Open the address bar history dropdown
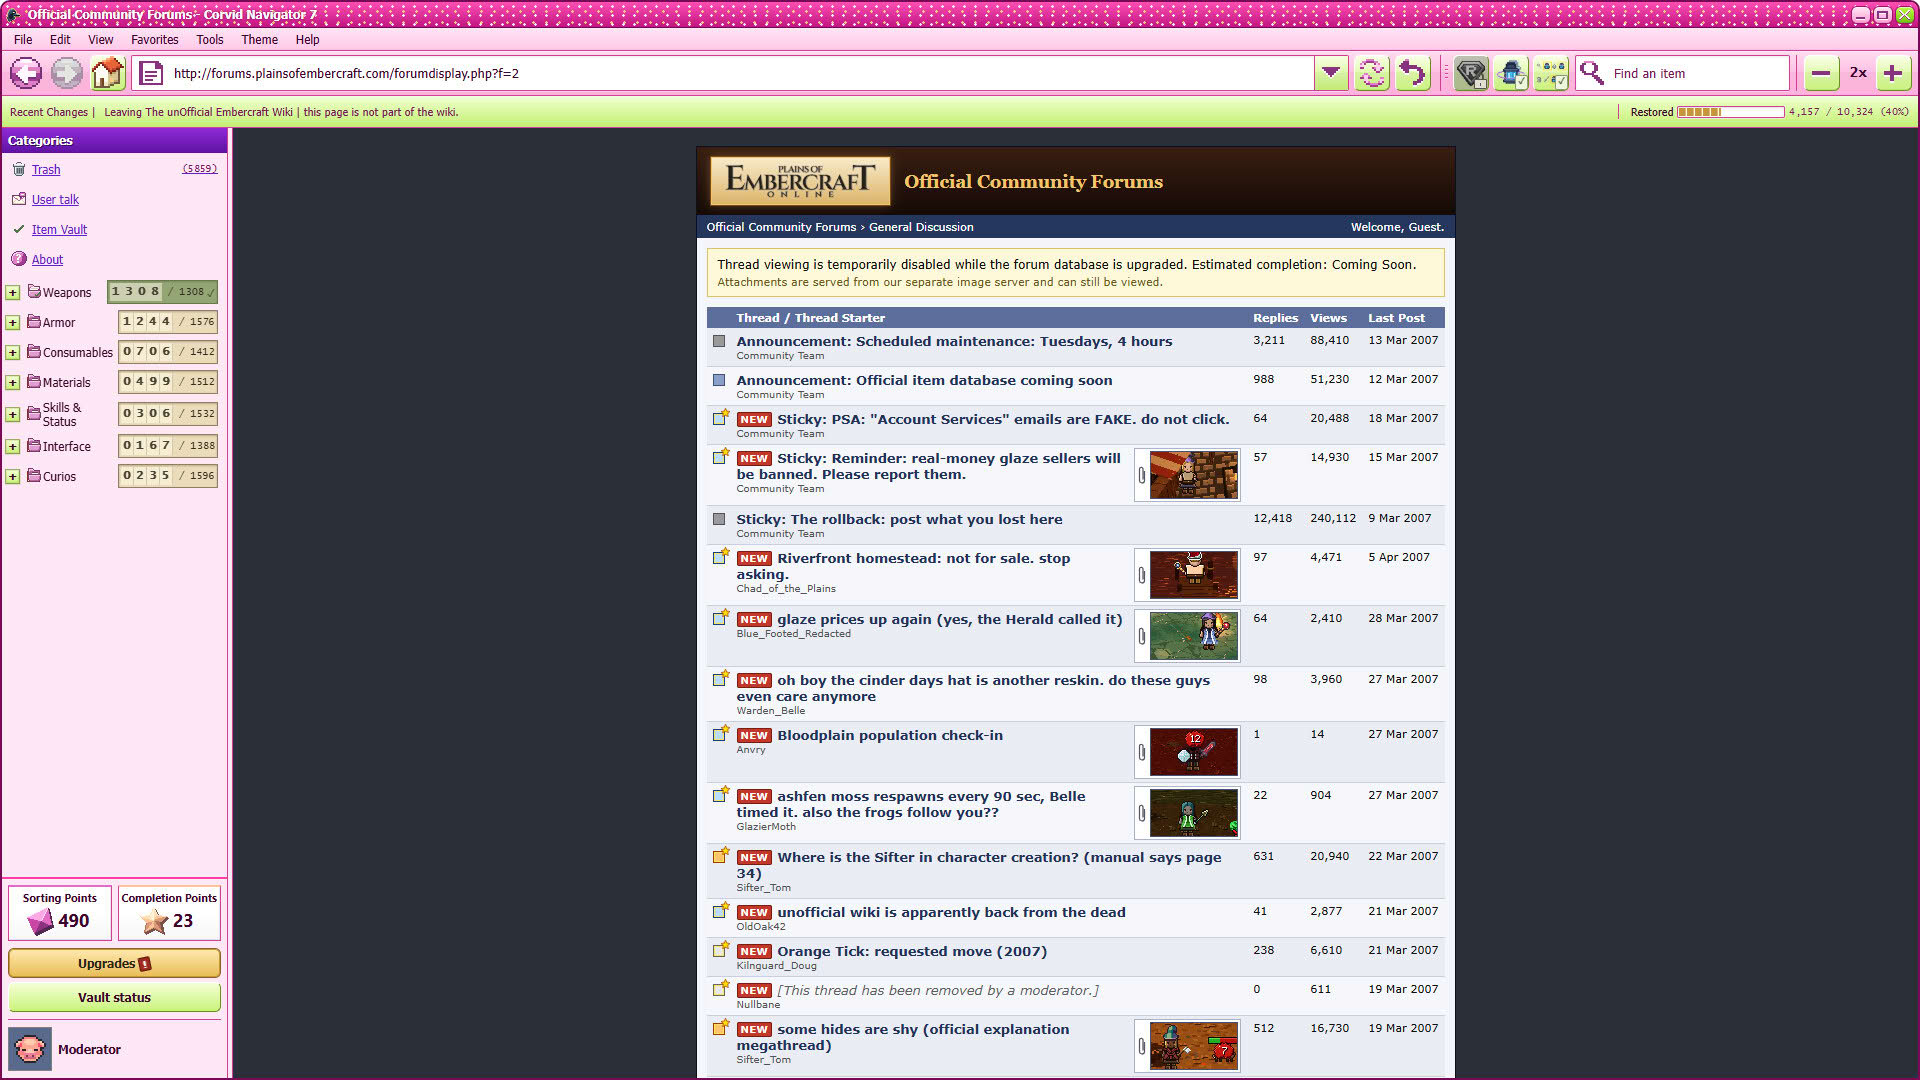The width and height of the screenshot is (1920, 1080). click(x=1331, y=73)
